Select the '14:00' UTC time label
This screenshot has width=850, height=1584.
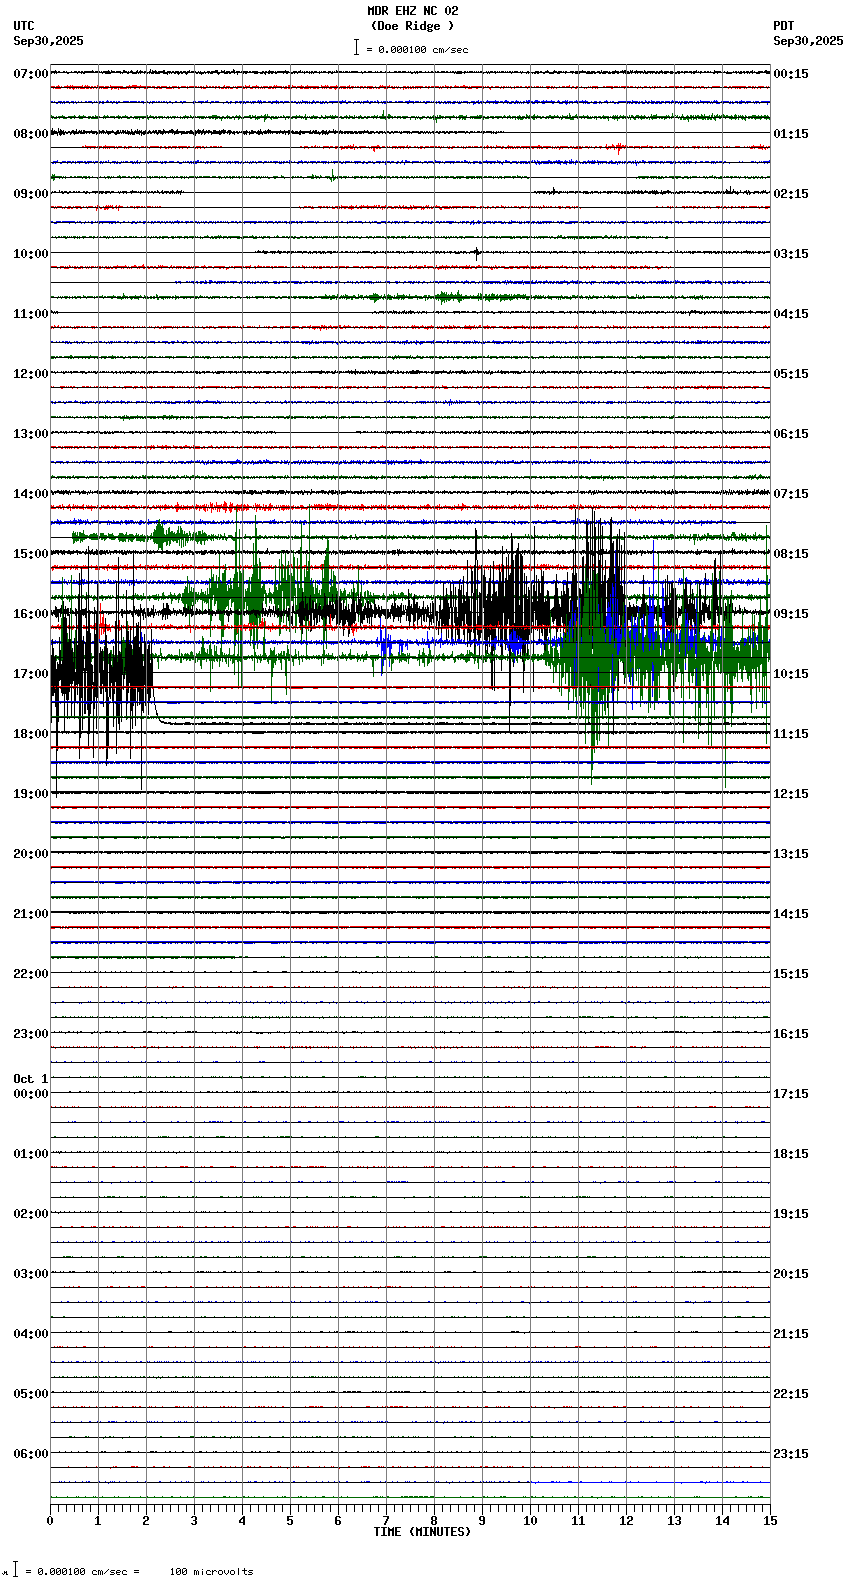[x=31, y=494]
